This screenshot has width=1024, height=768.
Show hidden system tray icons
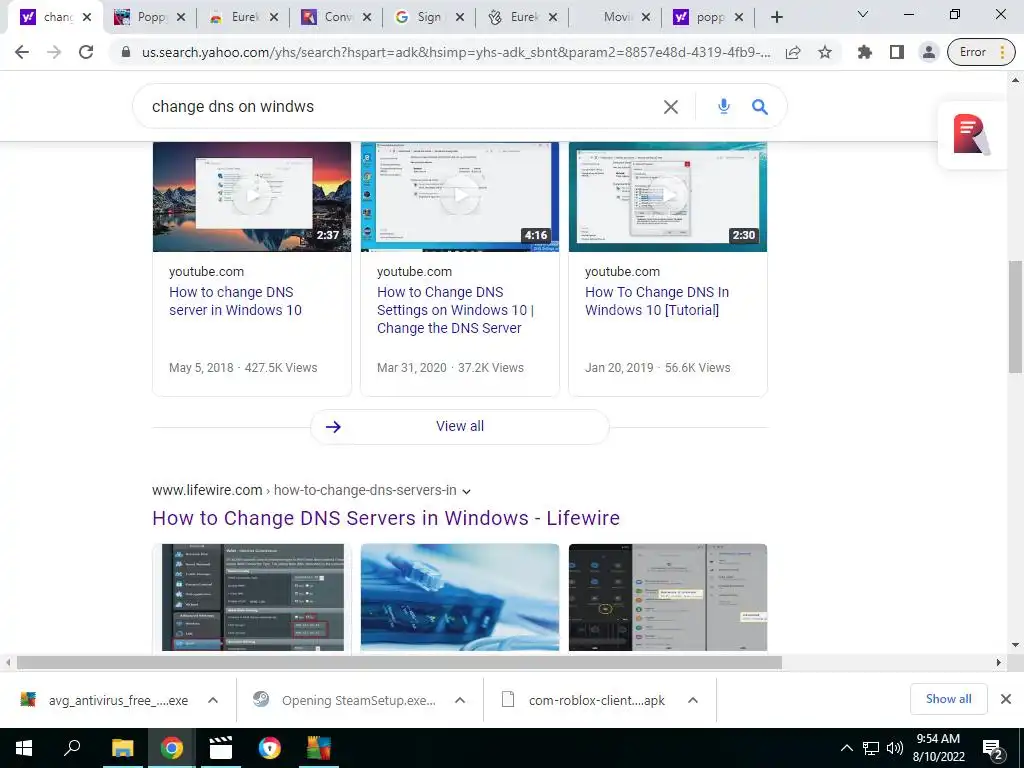(x=846, y=748)
